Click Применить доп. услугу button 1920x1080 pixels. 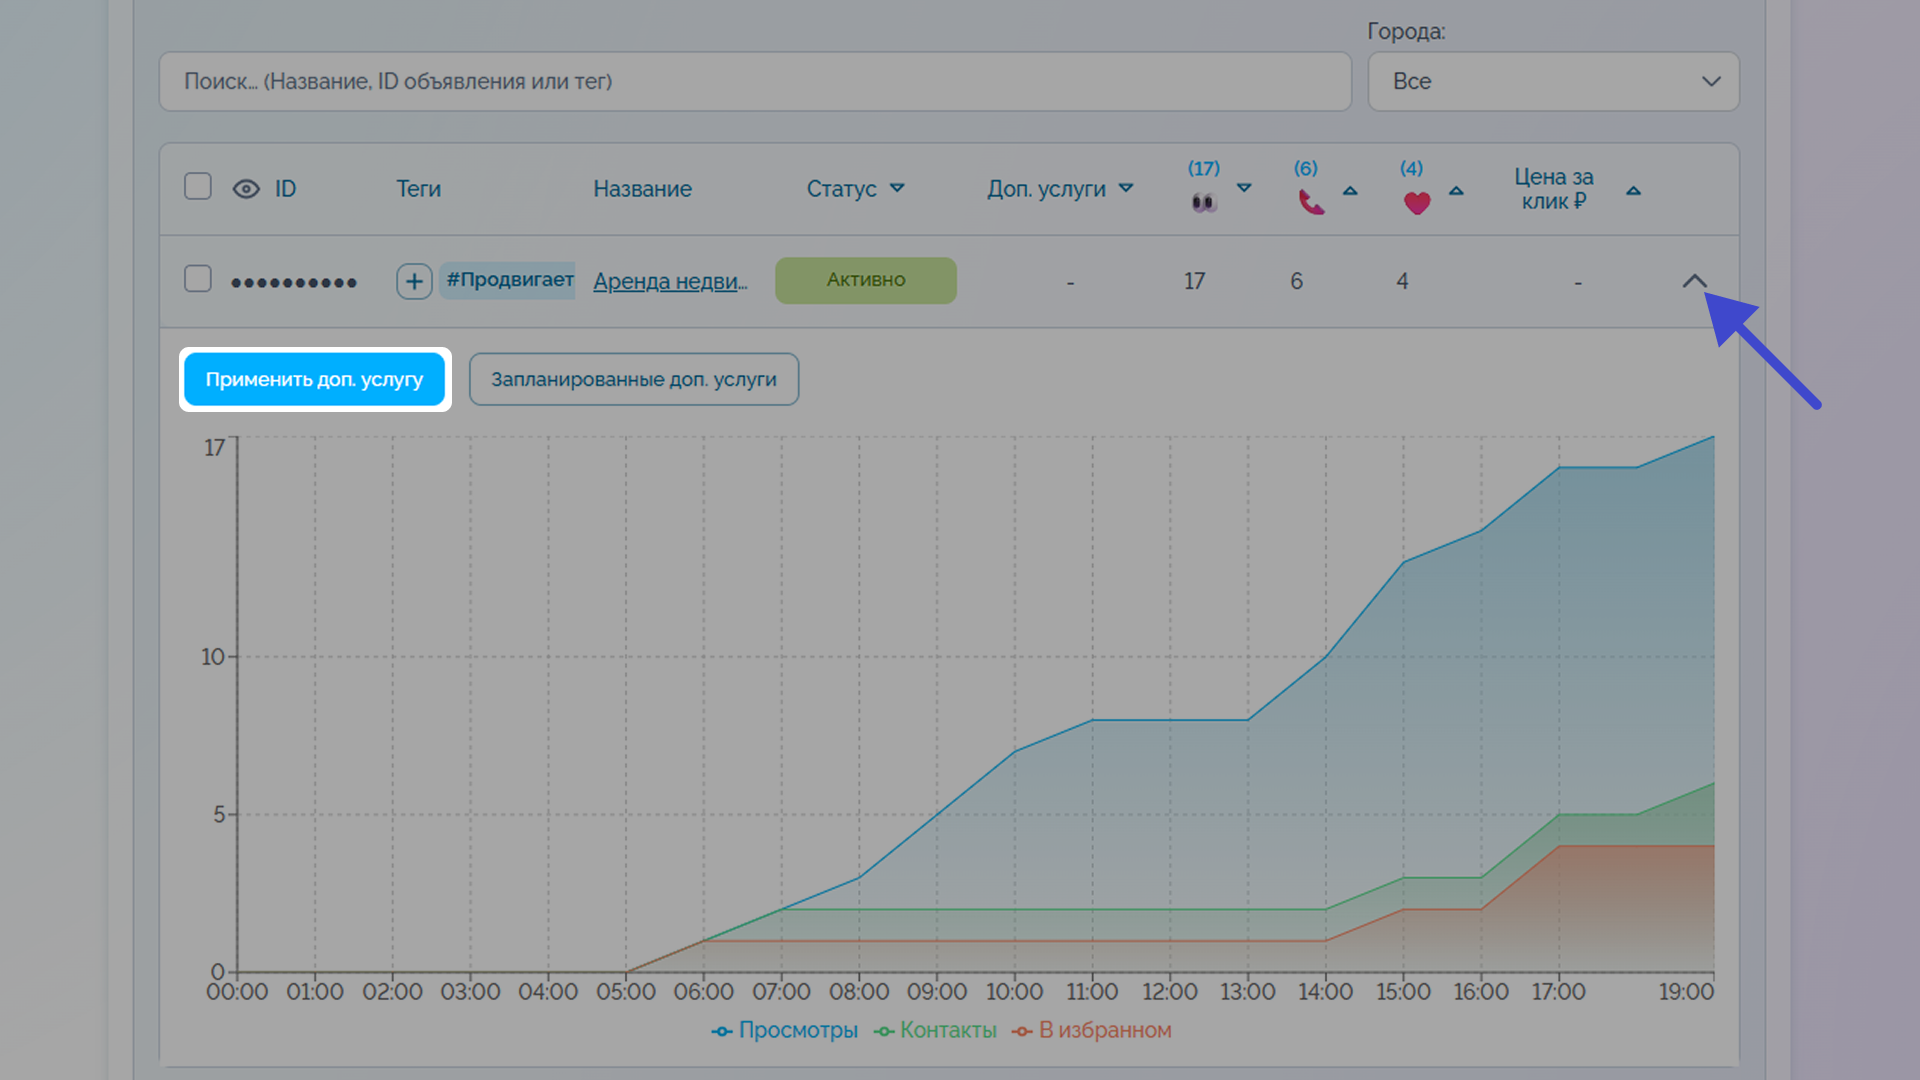point(315,379)
